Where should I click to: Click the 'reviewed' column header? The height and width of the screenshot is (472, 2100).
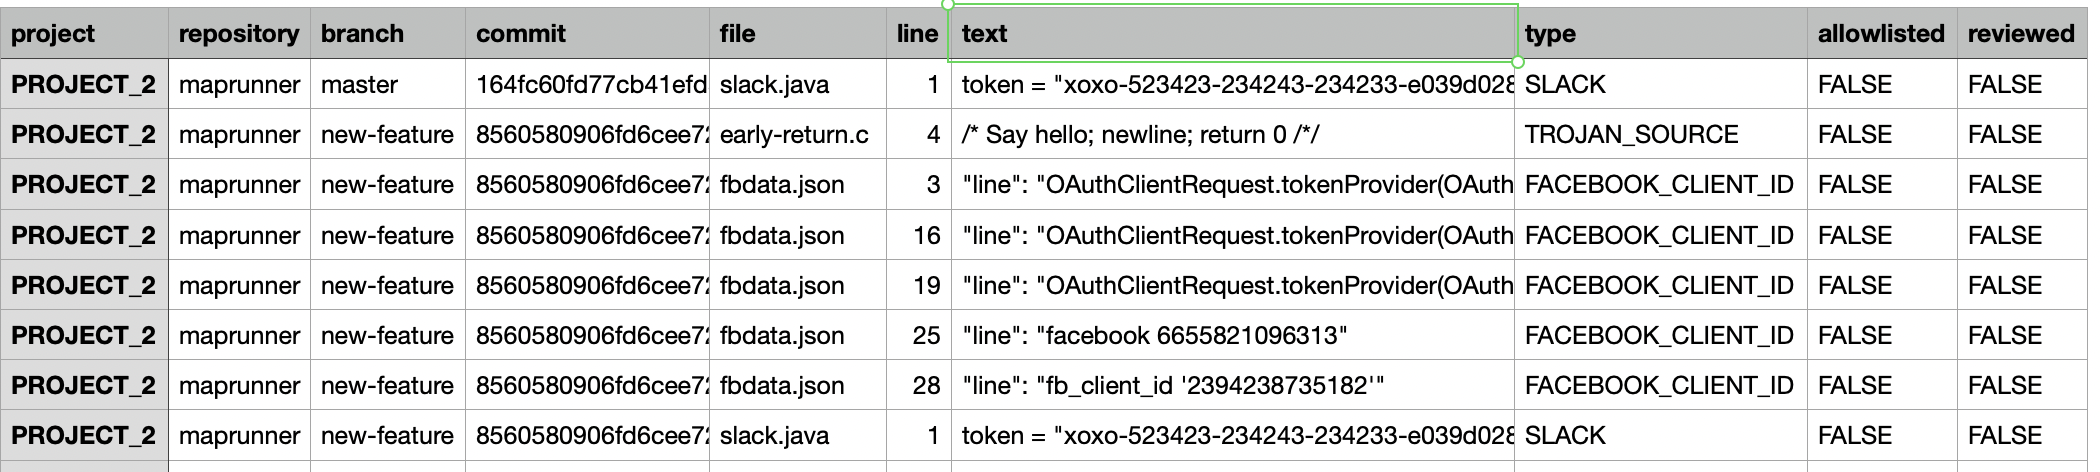(x=2021, y=34)
